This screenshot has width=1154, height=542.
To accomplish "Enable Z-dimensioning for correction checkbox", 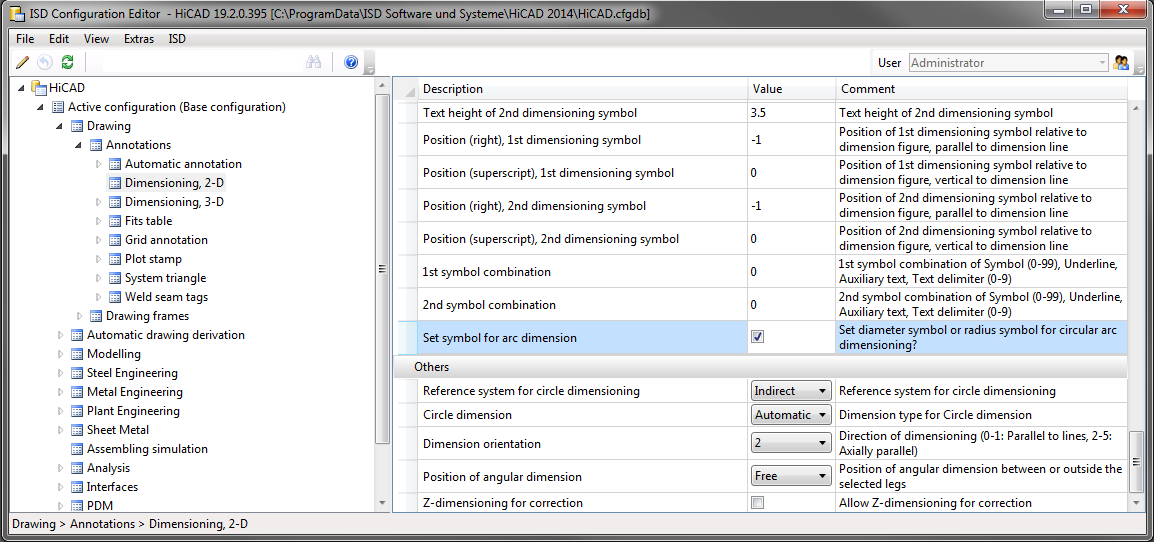I will point(757,503).
